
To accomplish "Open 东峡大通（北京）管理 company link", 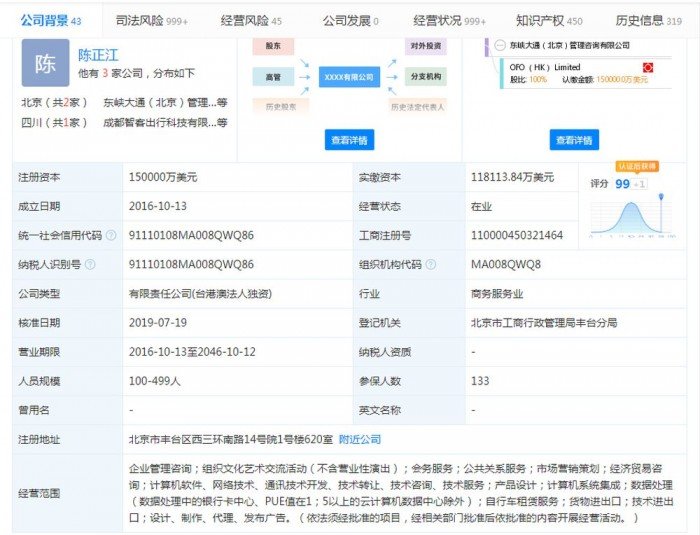I will pos(165,103).
